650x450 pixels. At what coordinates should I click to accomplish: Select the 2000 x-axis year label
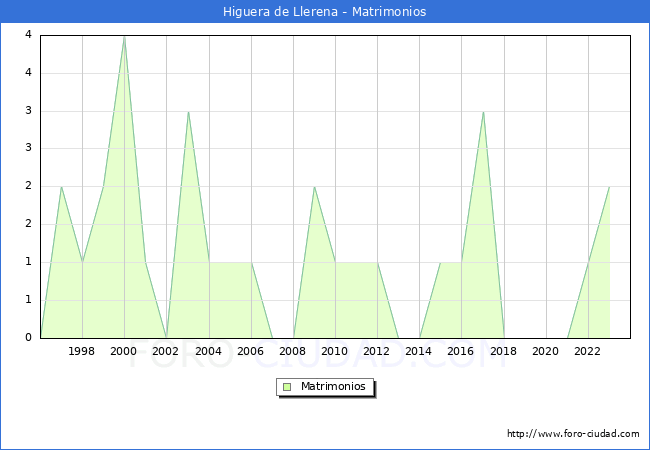click(124, 351)
